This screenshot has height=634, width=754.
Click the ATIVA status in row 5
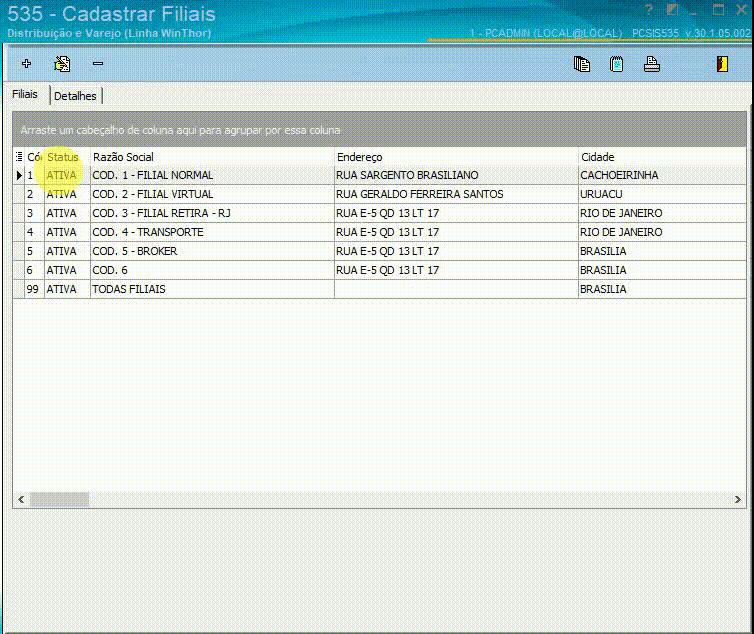coord(67,251)
